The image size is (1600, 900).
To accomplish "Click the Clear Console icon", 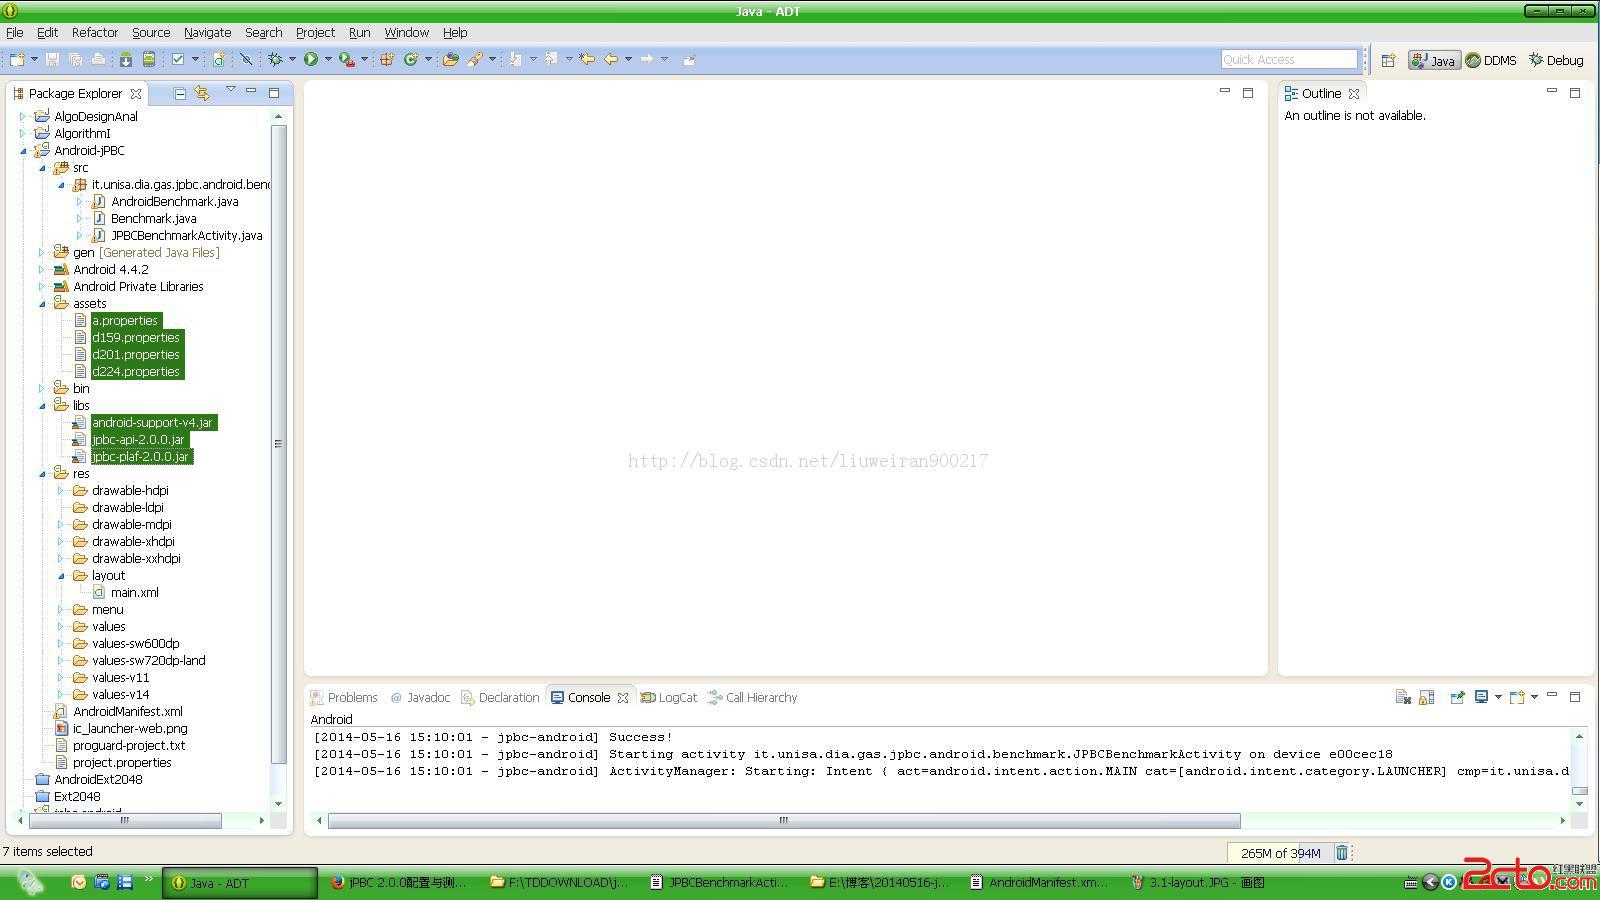I will click(x=1403, y=698).
